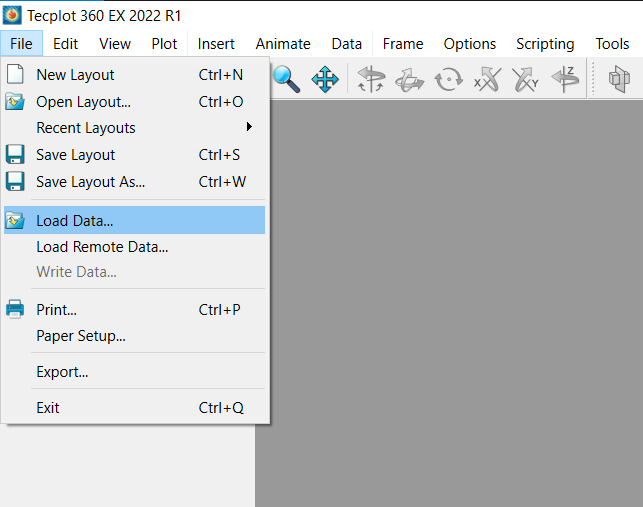The image size is (643, 507).
Task: Open the Insert menu
Action: (x=216, y=43)
